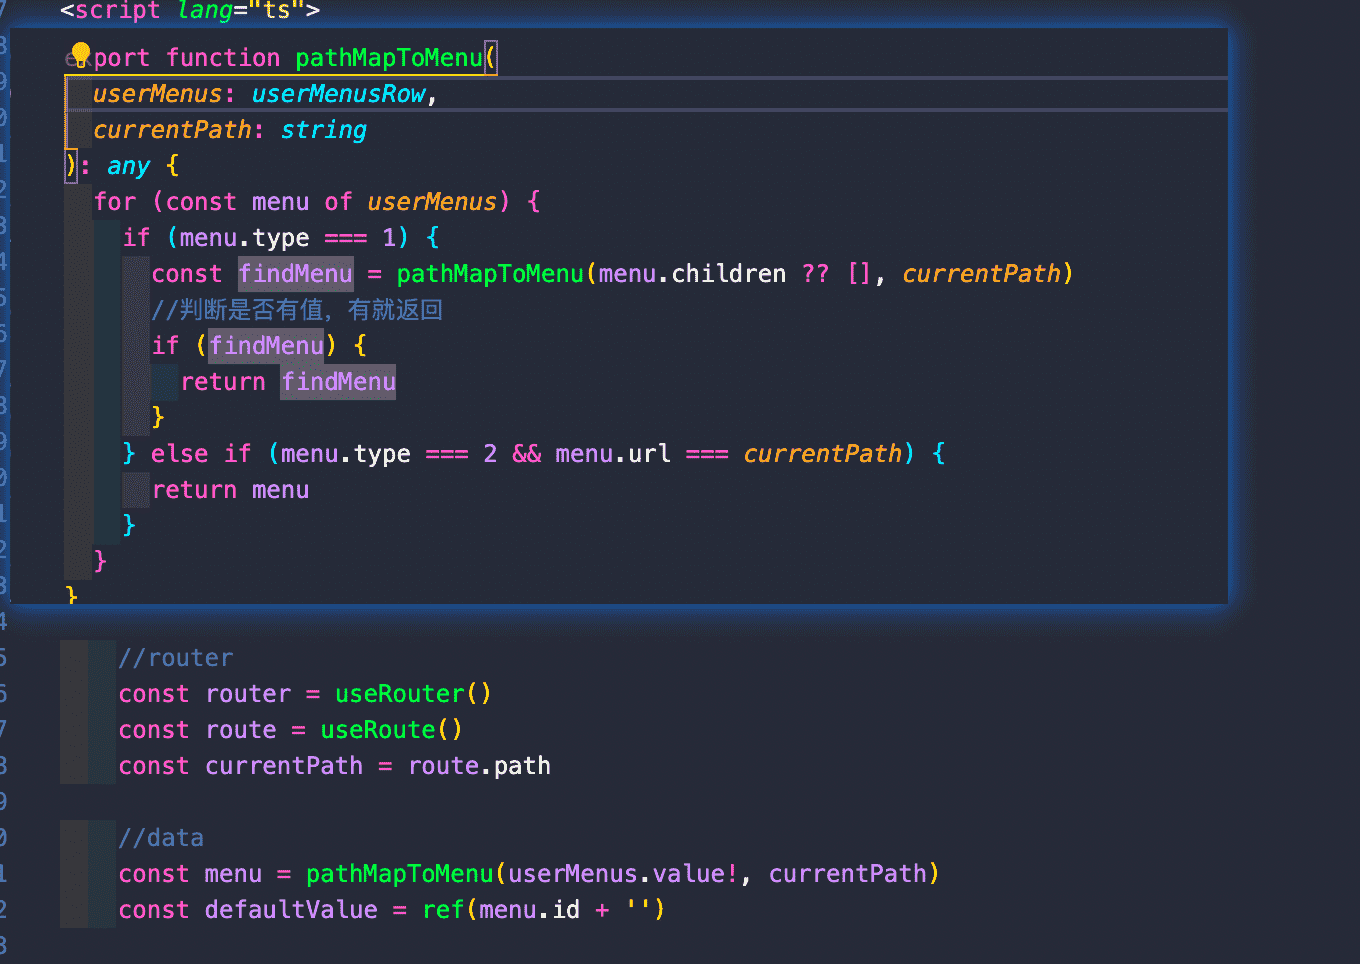Click pathMapToMenu in the function declaration
1360x964 pixels.
389,58
